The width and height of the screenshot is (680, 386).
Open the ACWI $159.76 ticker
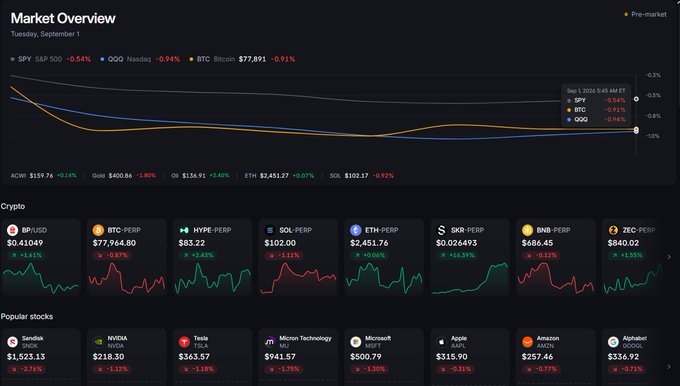tap(43, 176)
